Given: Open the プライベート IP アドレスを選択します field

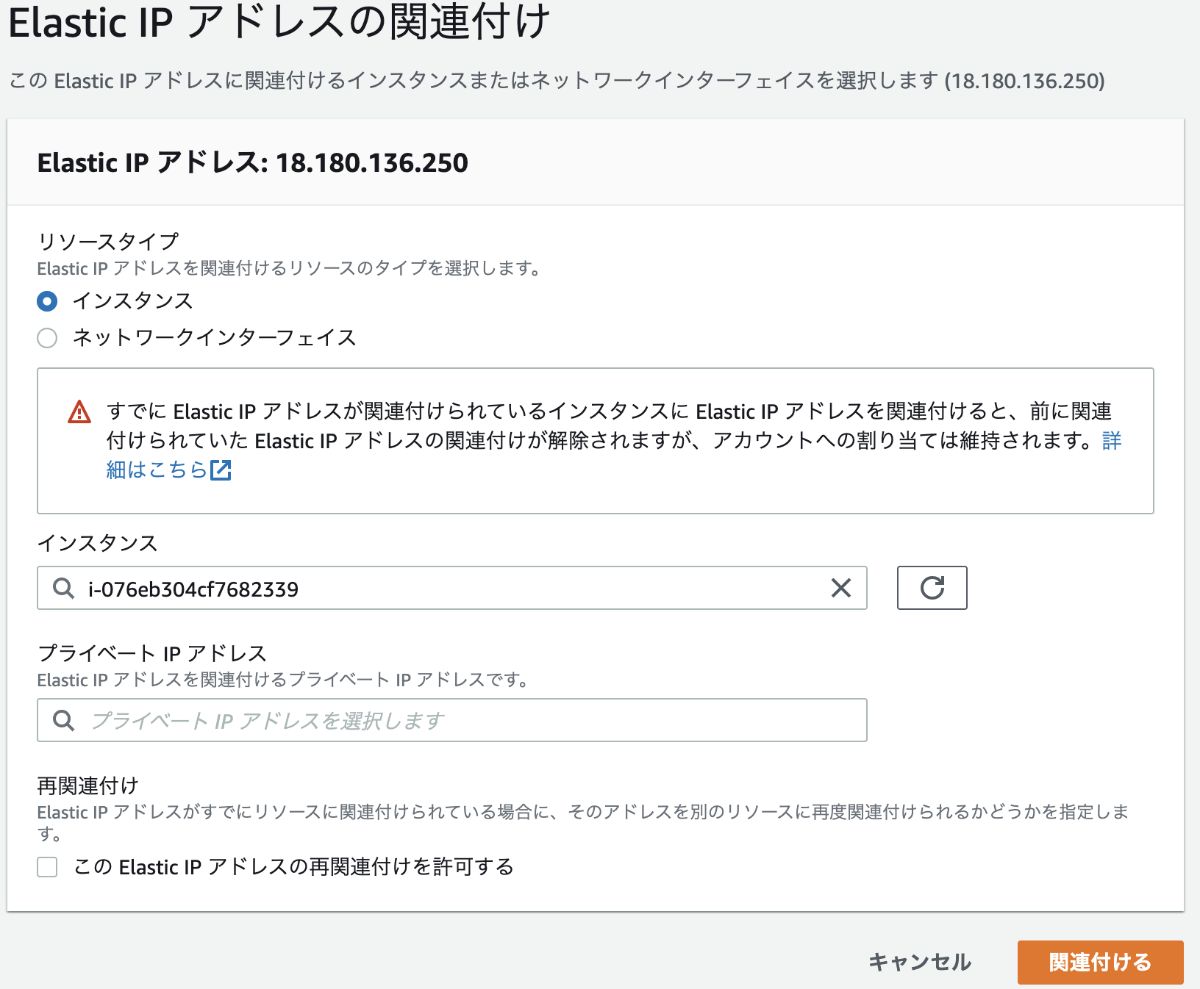Looking at the screenshot, I should 452,720.
